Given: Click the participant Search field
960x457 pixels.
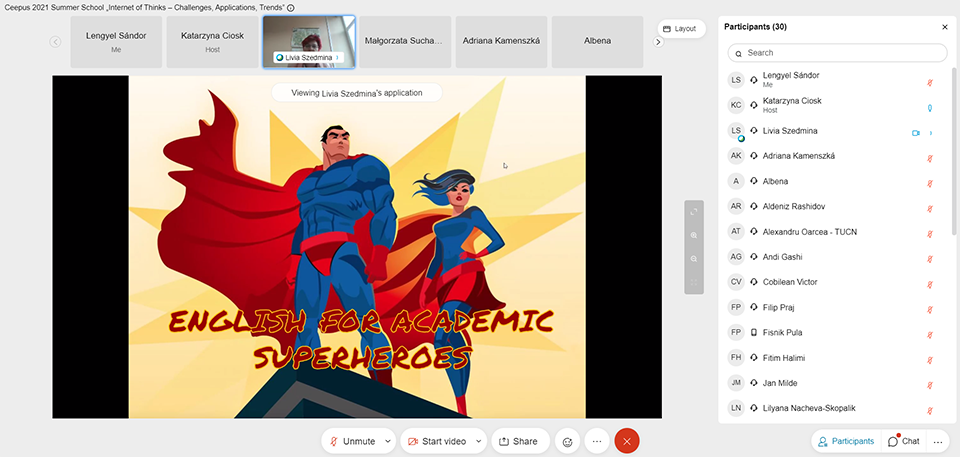Looking at the screenshot, I should (x=837, y=53).
